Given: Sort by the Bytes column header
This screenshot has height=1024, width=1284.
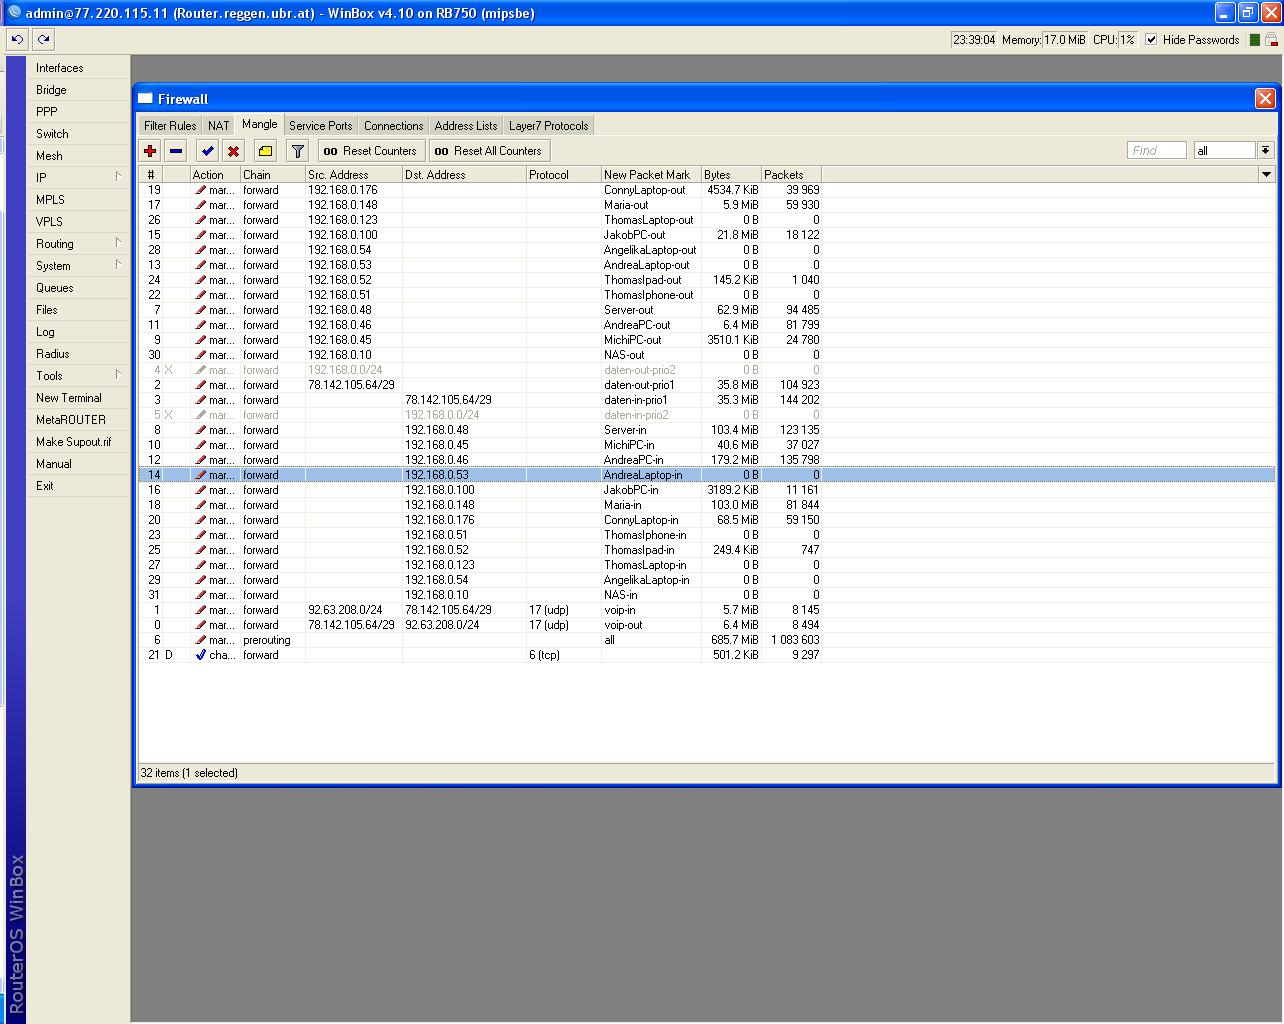Looking at the screenshot, I should point(731,174).
